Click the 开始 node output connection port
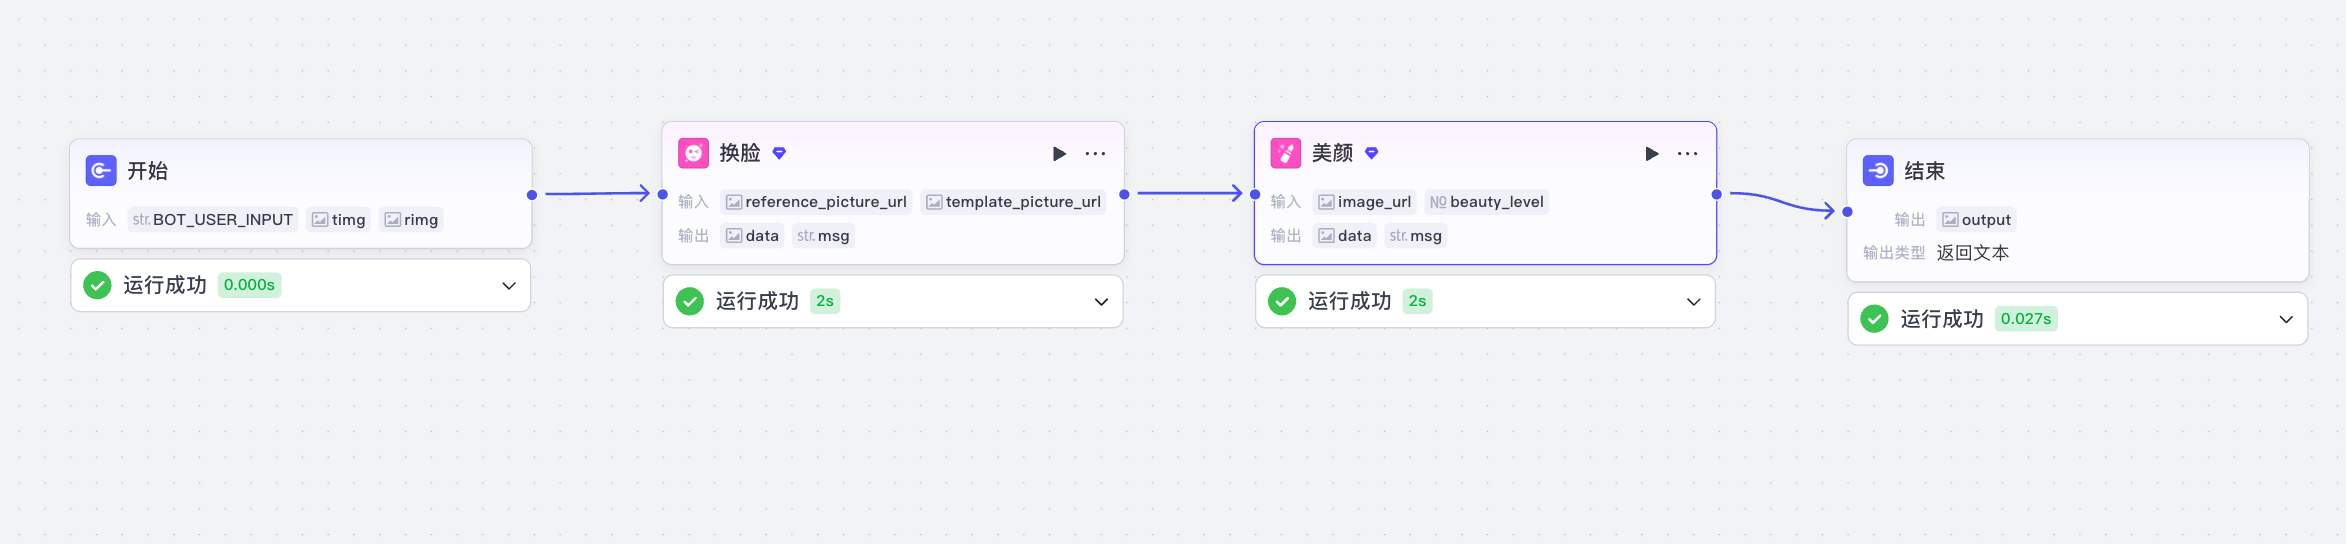Viewport: 2346px width, 544px height. [532, 195]
